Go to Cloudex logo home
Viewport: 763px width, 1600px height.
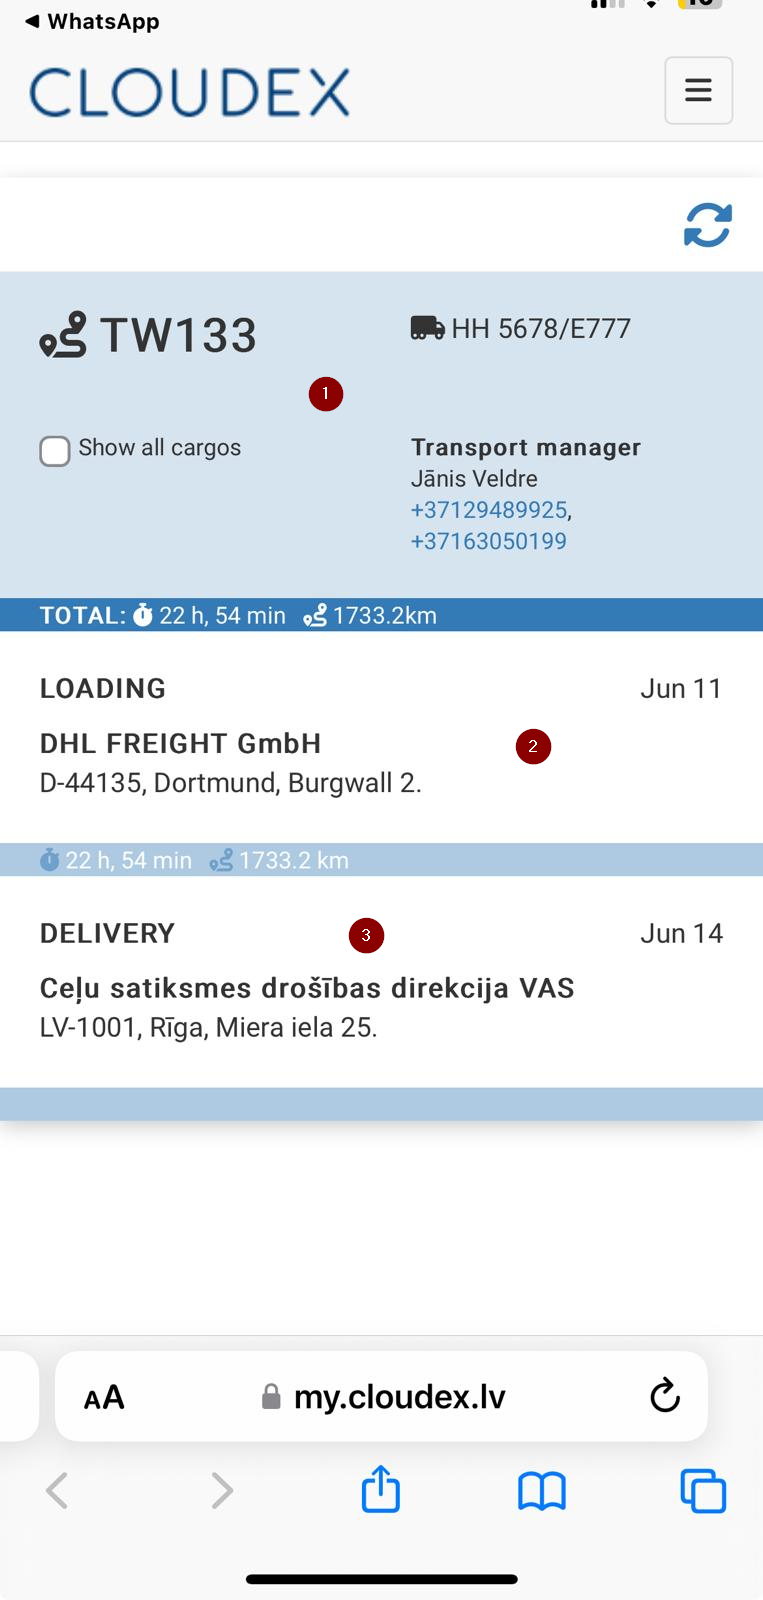pyautogui.click(x=190, y=93)
